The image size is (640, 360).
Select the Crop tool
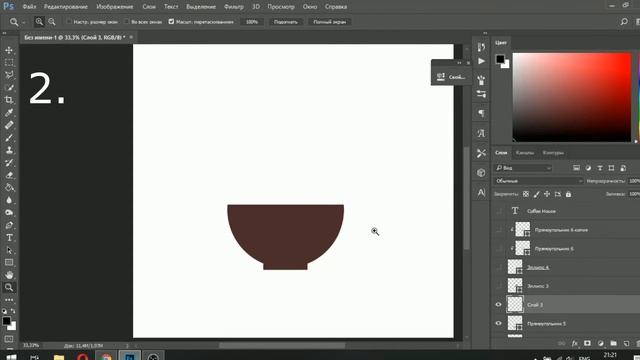point(9,100)
